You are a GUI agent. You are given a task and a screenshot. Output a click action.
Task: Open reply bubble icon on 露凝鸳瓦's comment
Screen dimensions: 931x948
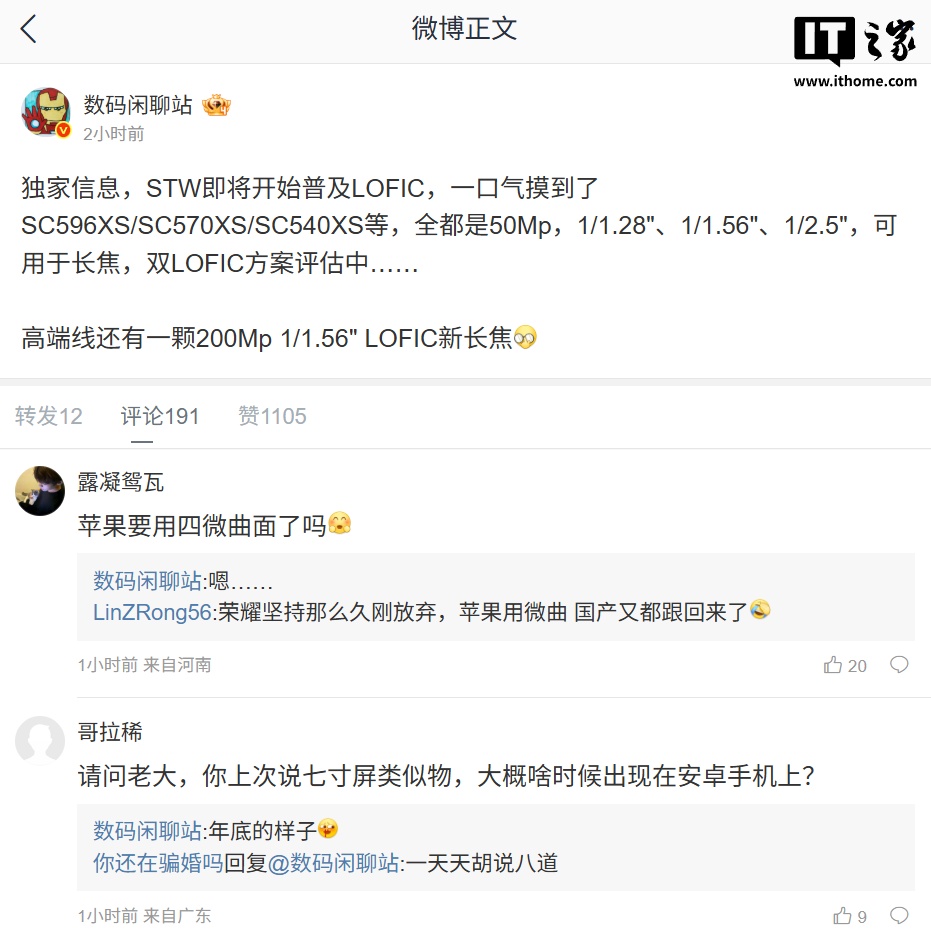click(898, 664)
